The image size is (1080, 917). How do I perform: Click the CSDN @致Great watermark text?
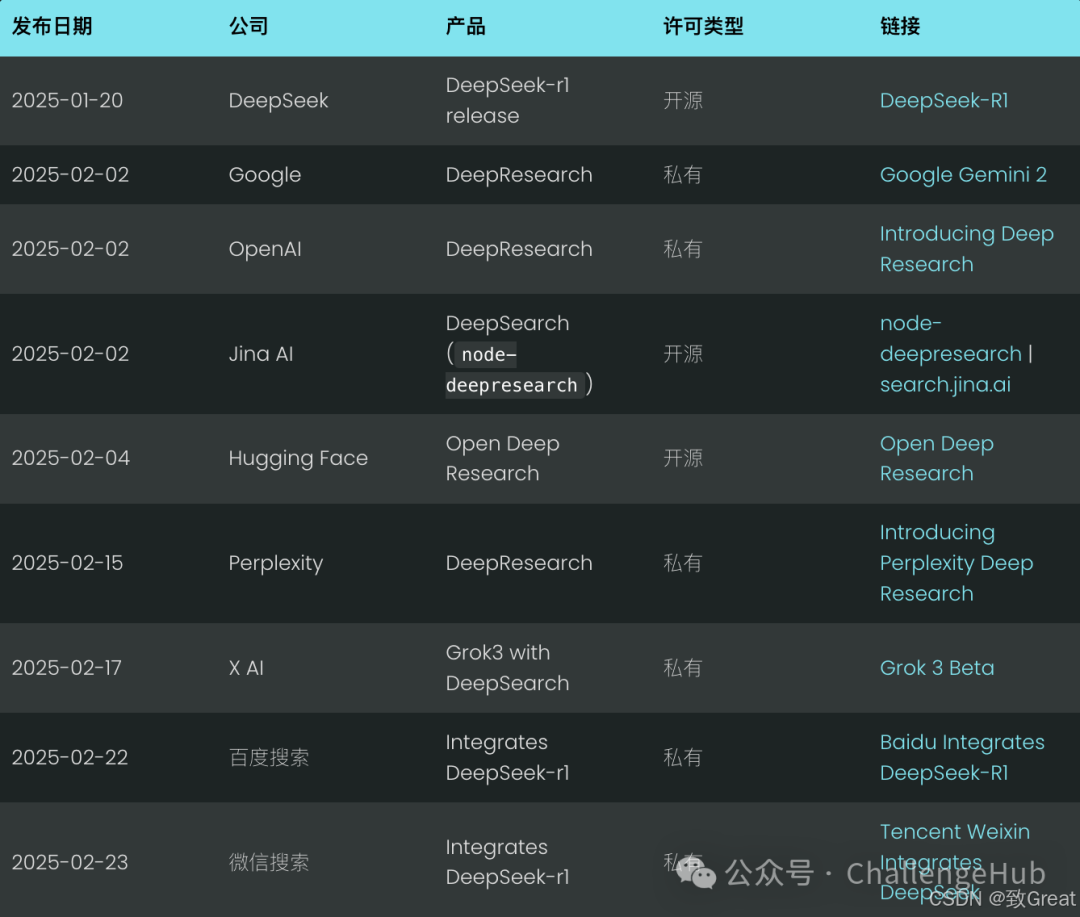1000,898
